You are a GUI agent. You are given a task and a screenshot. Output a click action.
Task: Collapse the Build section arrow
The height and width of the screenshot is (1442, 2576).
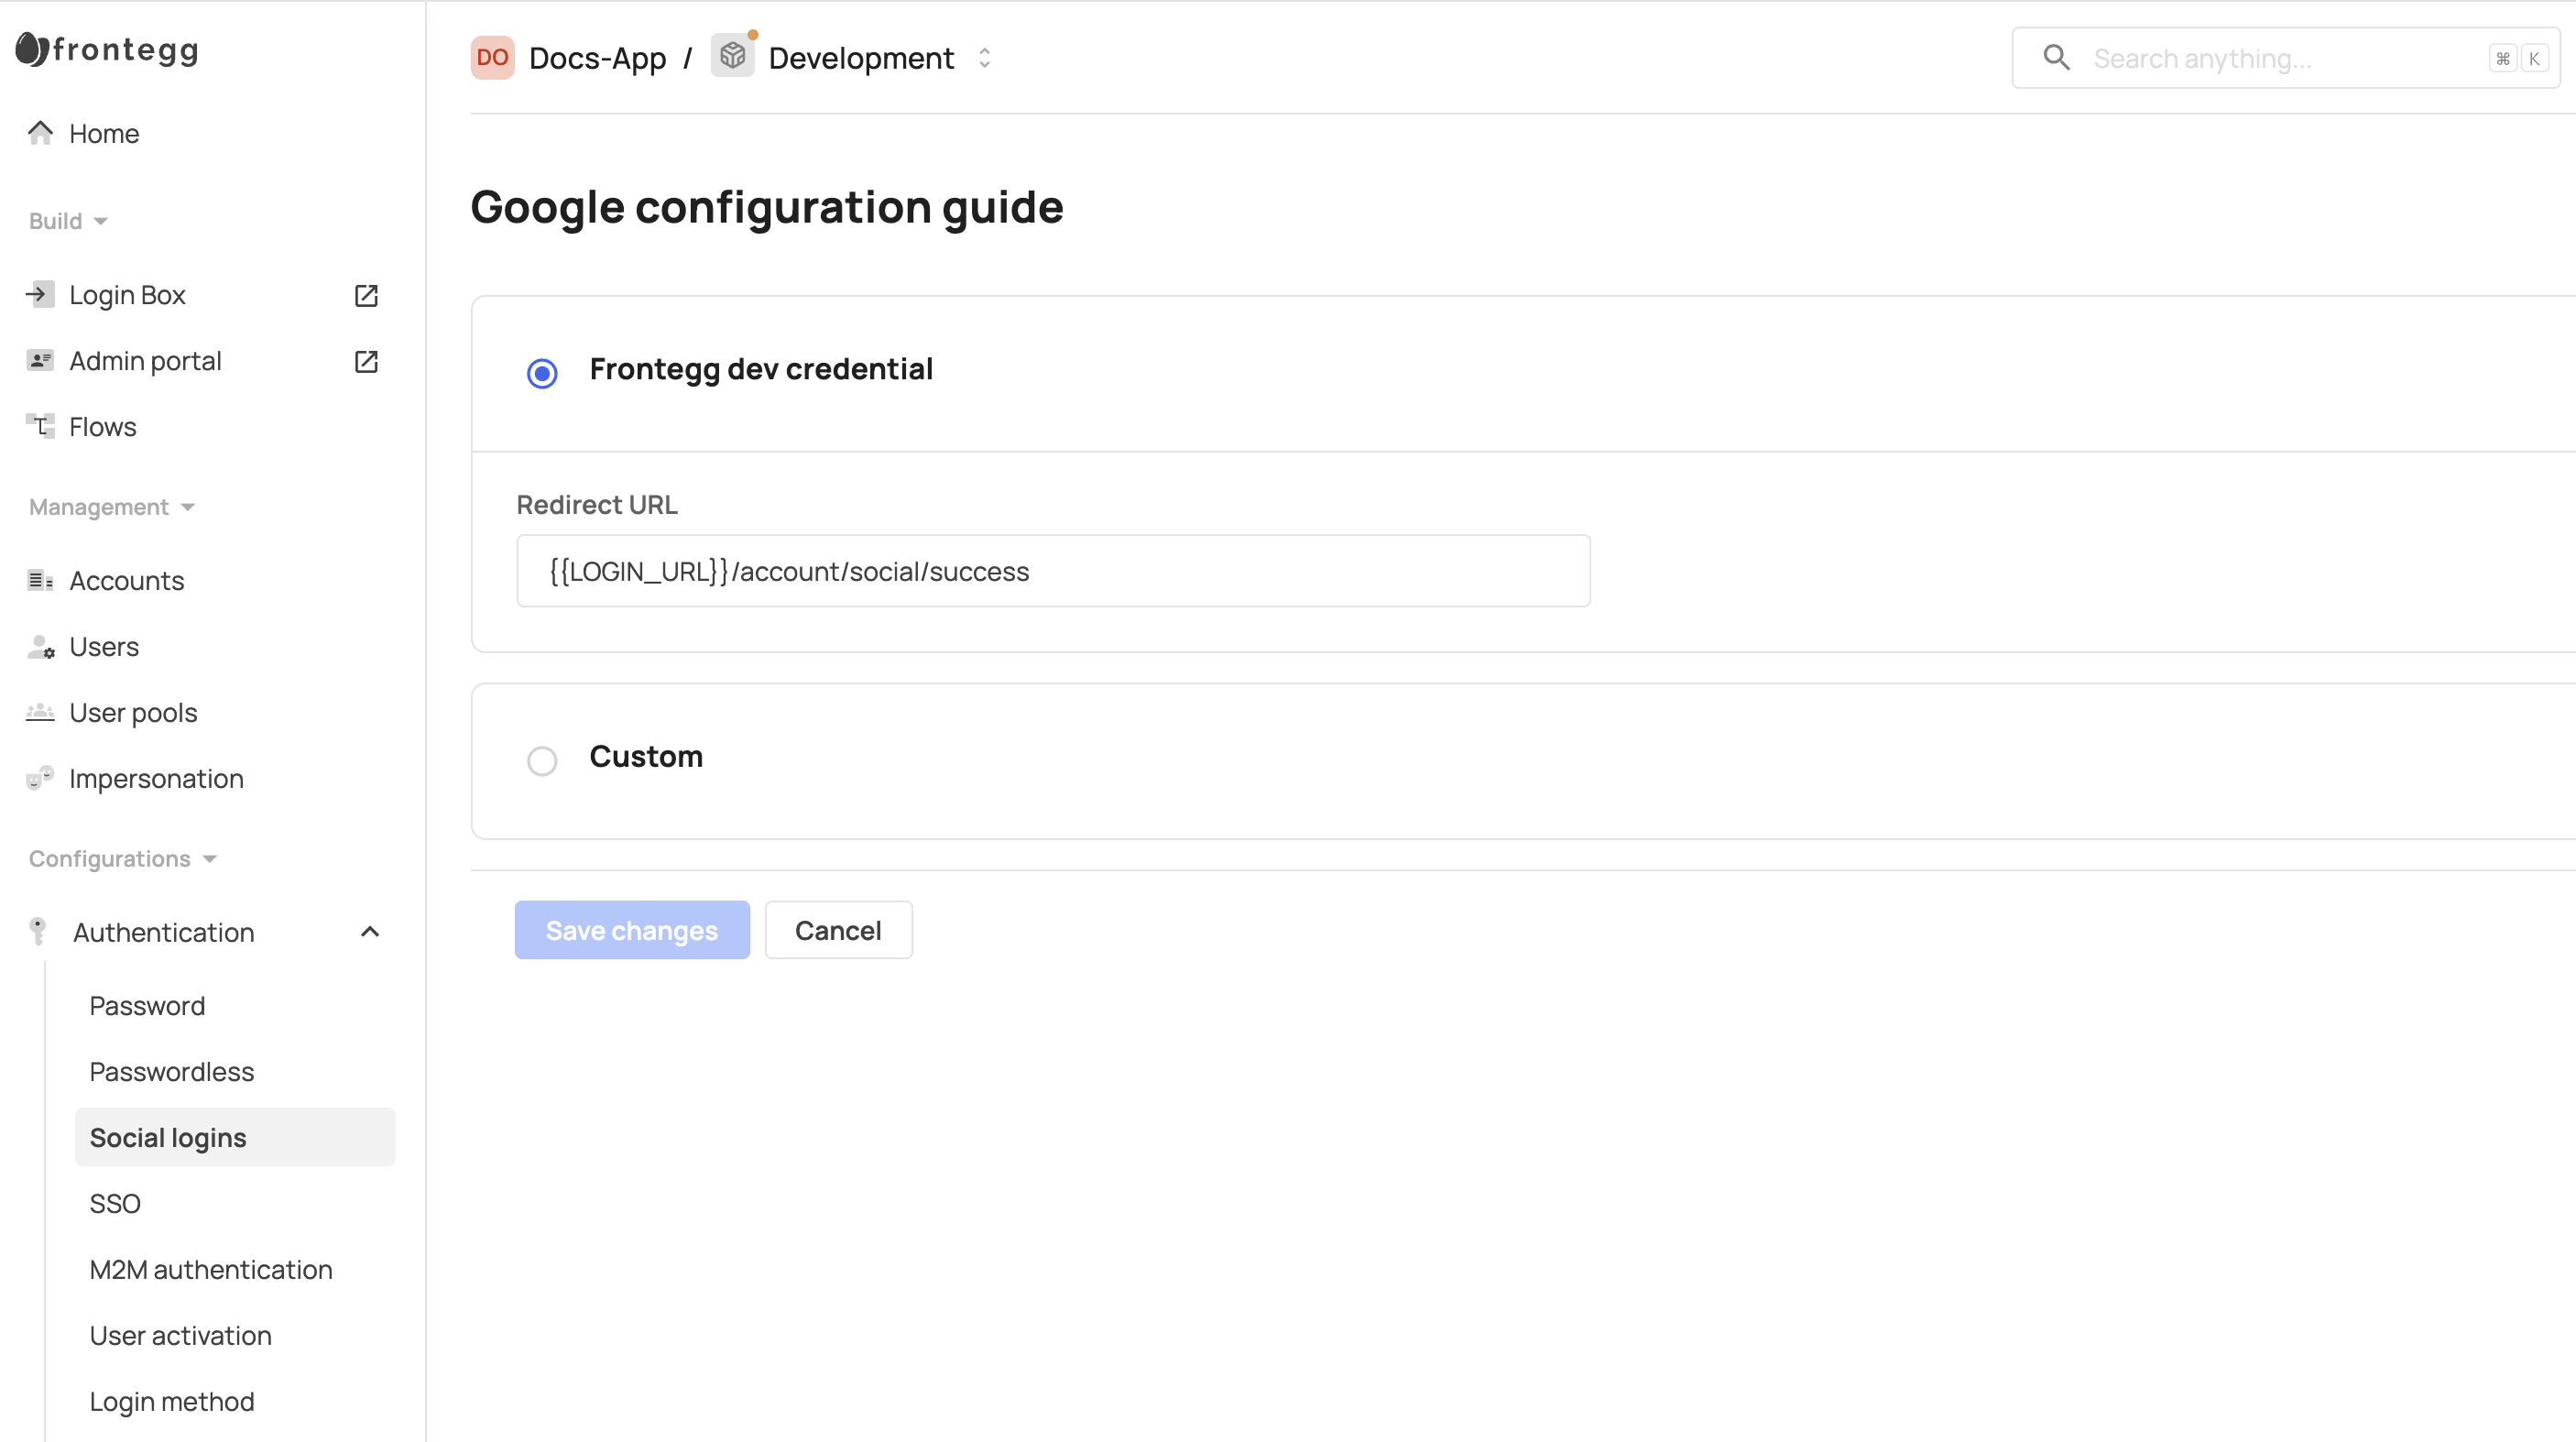click(100, 221)
